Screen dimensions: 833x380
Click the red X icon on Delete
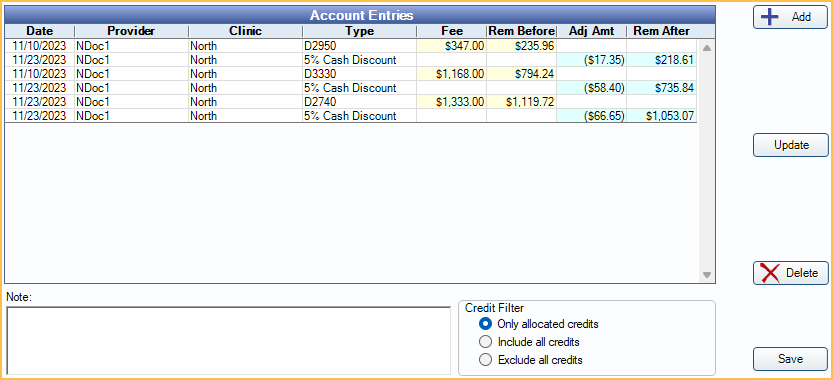pyautogui.click(x=769, y=273)
